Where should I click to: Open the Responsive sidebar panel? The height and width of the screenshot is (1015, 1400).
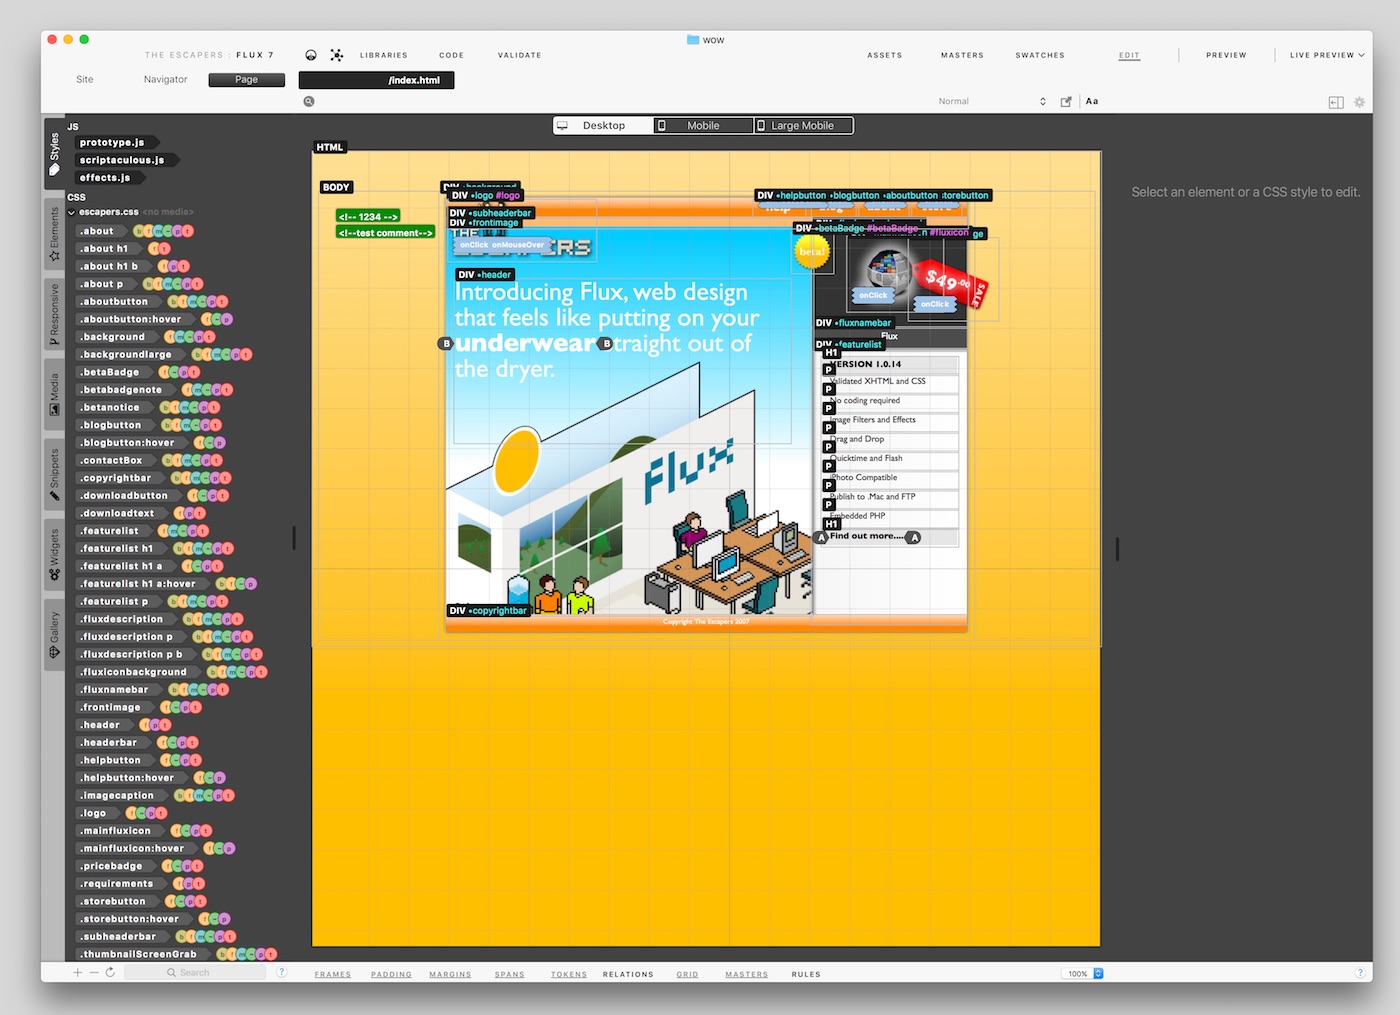tap(54, 314)
